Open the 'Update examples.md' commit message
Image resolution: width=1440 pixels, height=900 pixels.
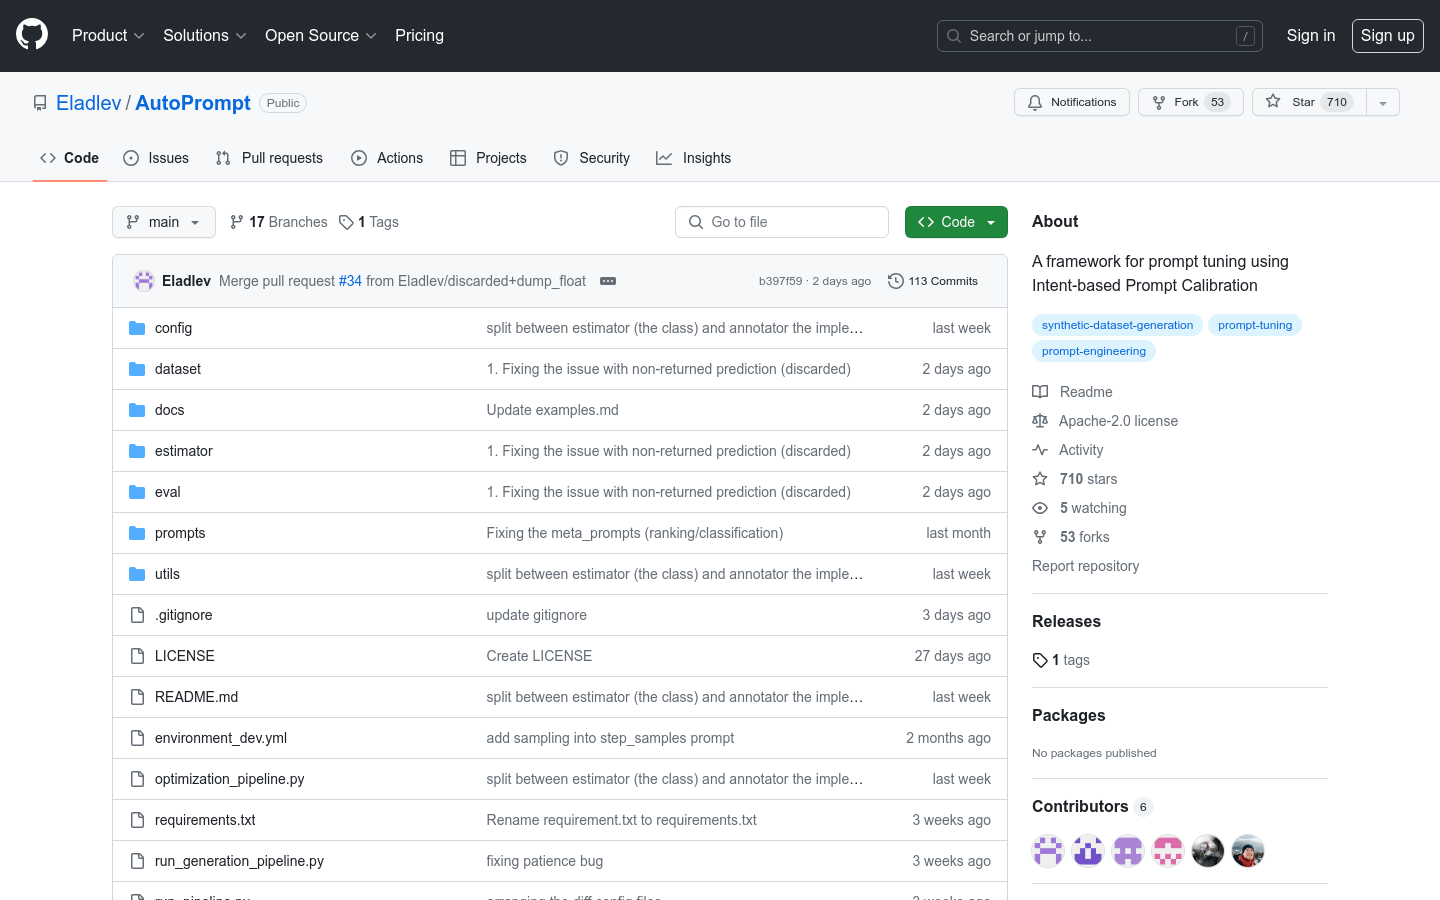click(553, 410)
